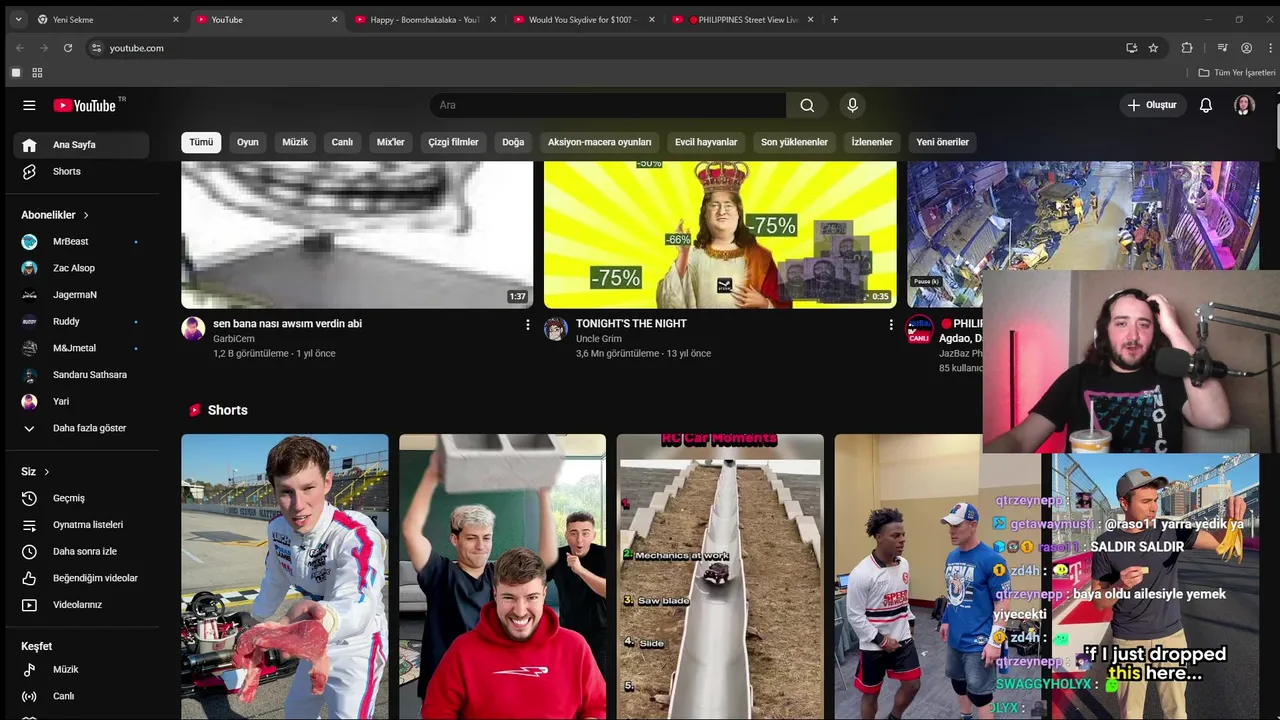Open Müzik under Keşfet
The height and width of the screenshot is (720, 1280).
tap(82, 669)
